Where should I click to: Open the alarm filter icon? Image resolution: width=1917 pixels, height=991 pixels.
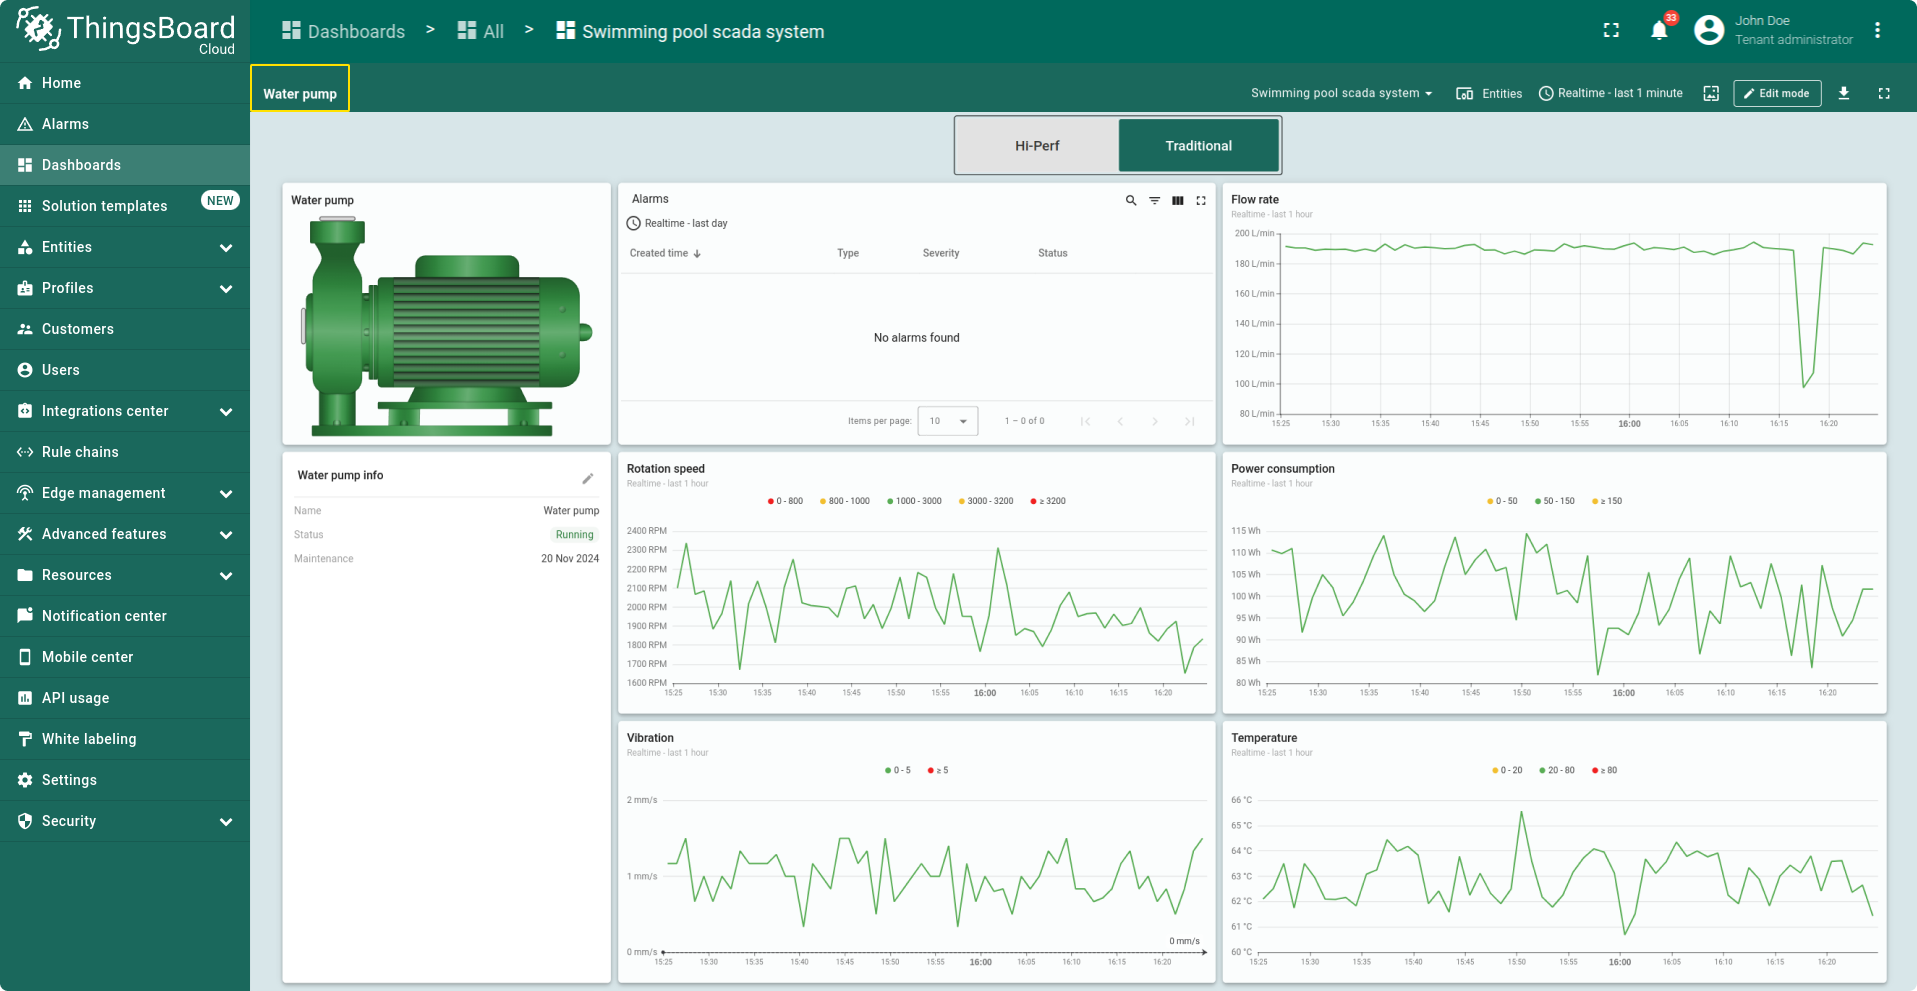(1154, 200)
